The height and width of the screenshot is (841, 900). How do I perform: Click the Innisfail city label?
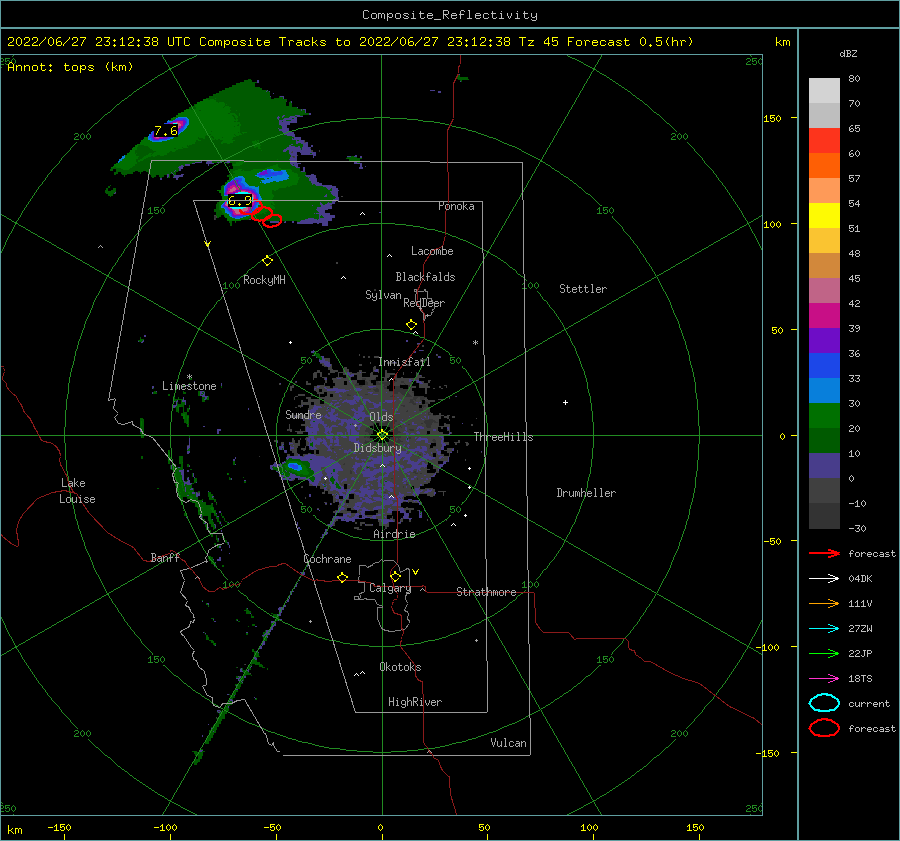click(x=404, y=362)
